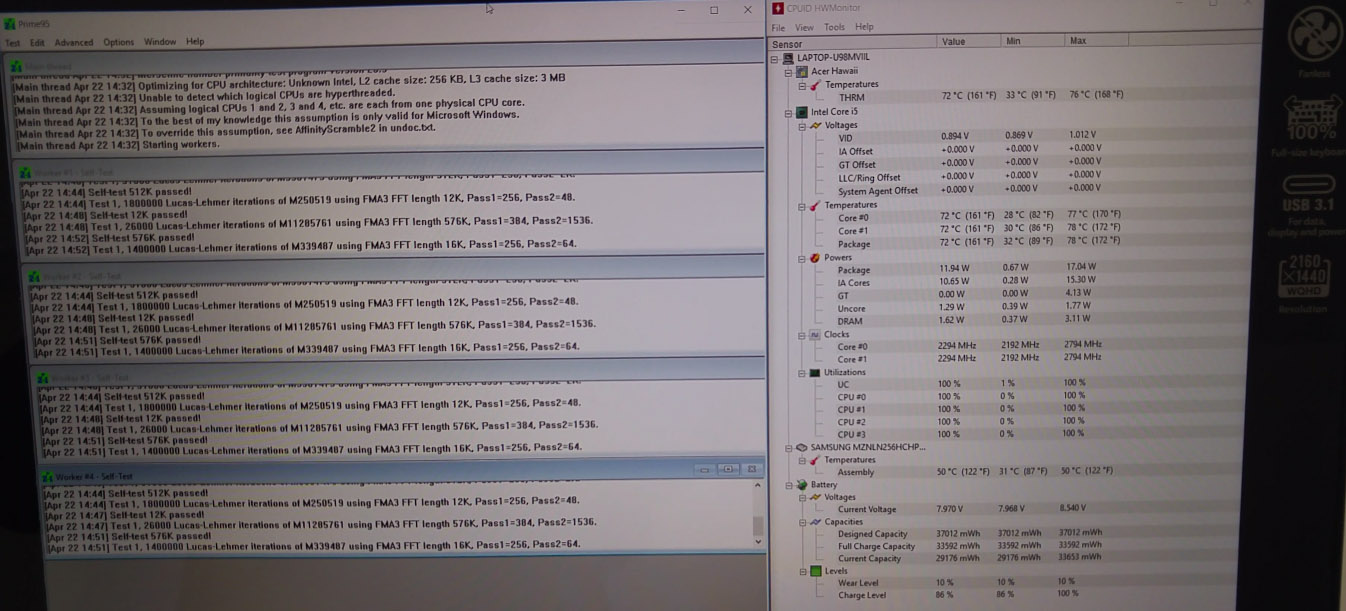Click the Utilizations icon in HWMonitor
This screenshot has height=611, width=1346.
point(815,372)
